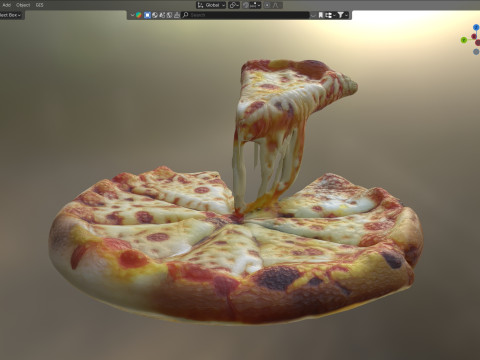Toggle the proportional editing circle icon

(x=267, y=5)
